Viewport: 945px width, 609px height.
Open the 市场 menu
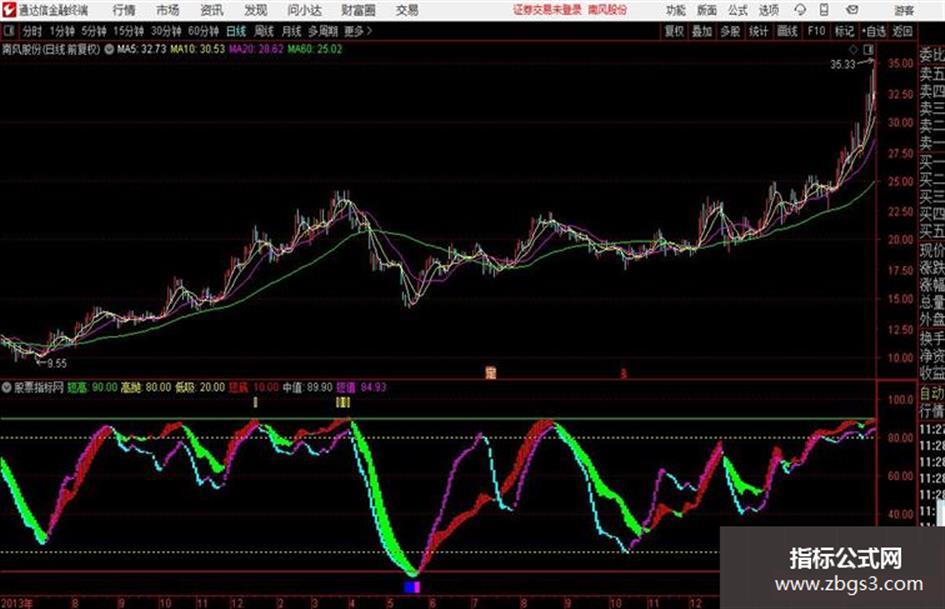click(168, 10)
